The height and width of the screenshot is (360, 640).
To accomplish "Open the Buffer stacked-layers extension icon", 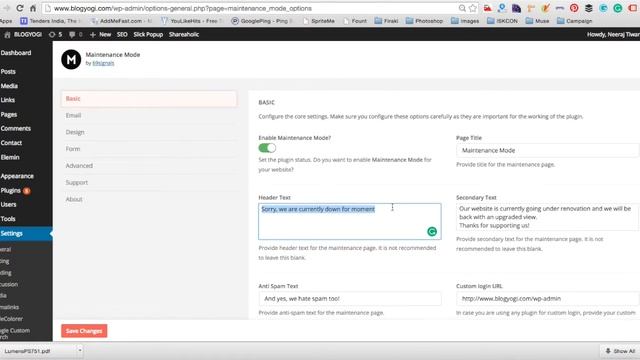I will [x=589, y=8].
